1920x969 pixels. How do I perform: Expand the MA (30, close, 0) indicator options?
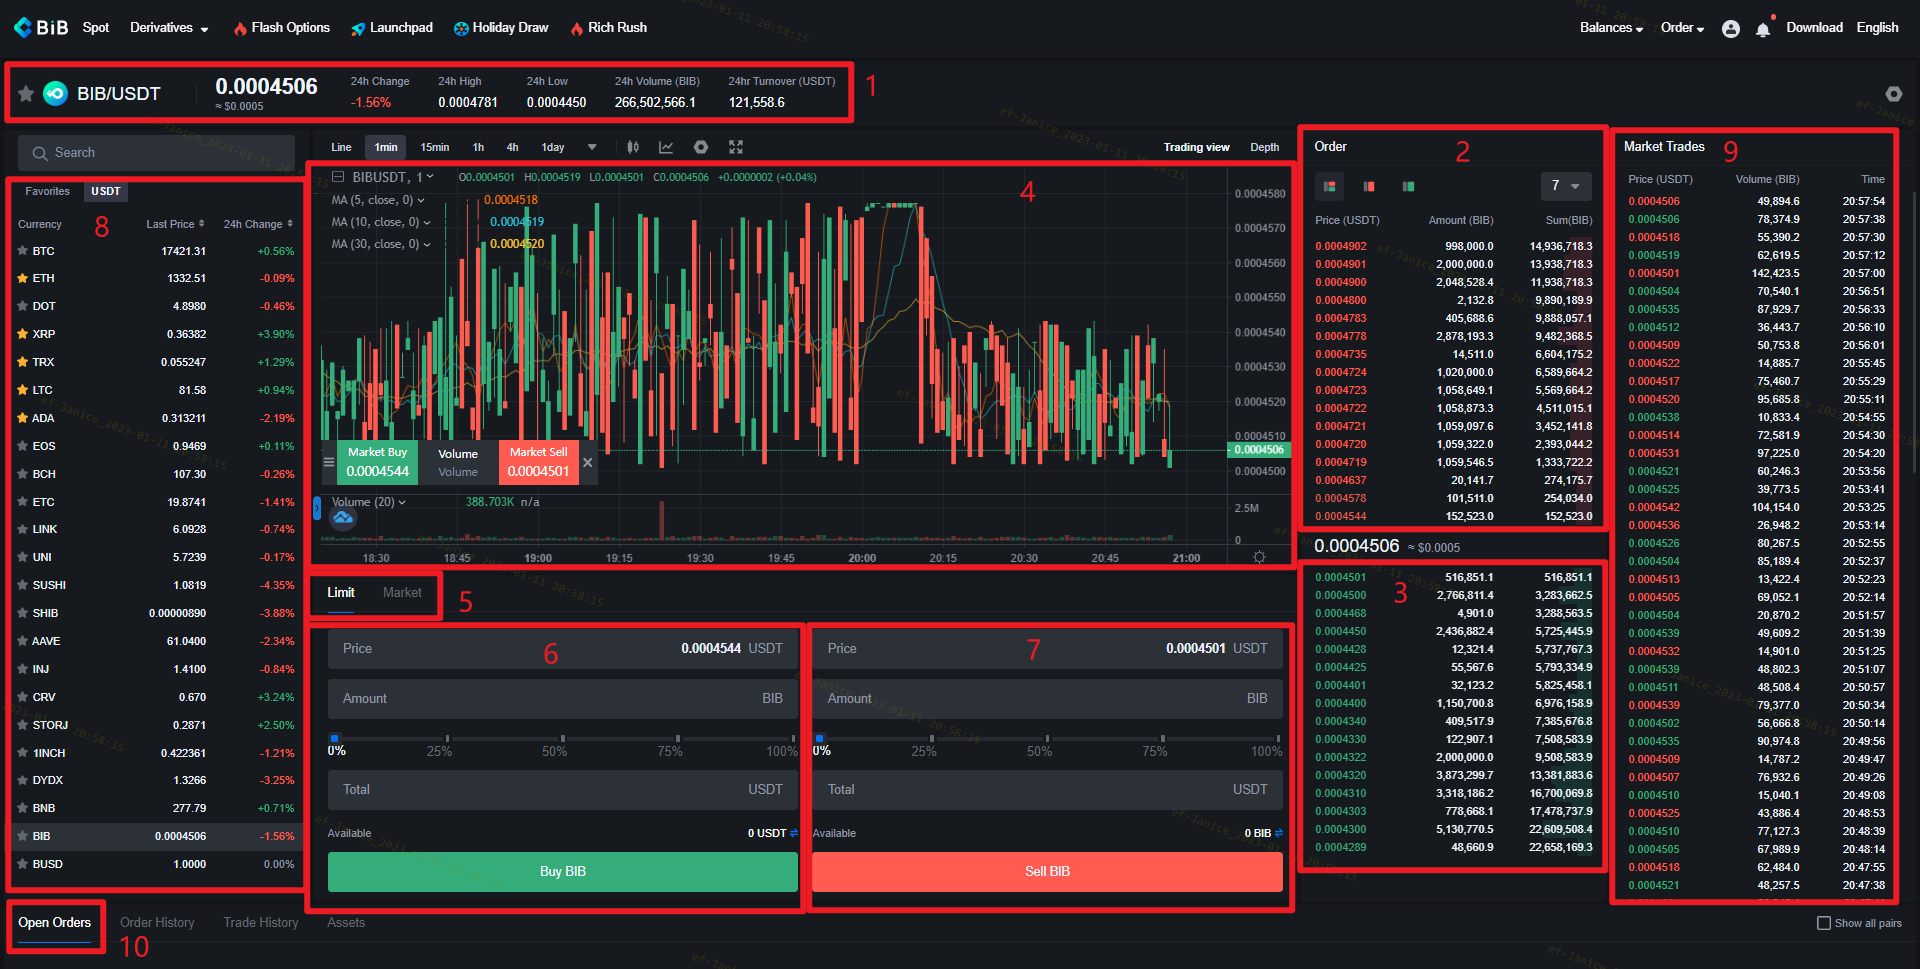pyautogui.click(x=427, y=244)
